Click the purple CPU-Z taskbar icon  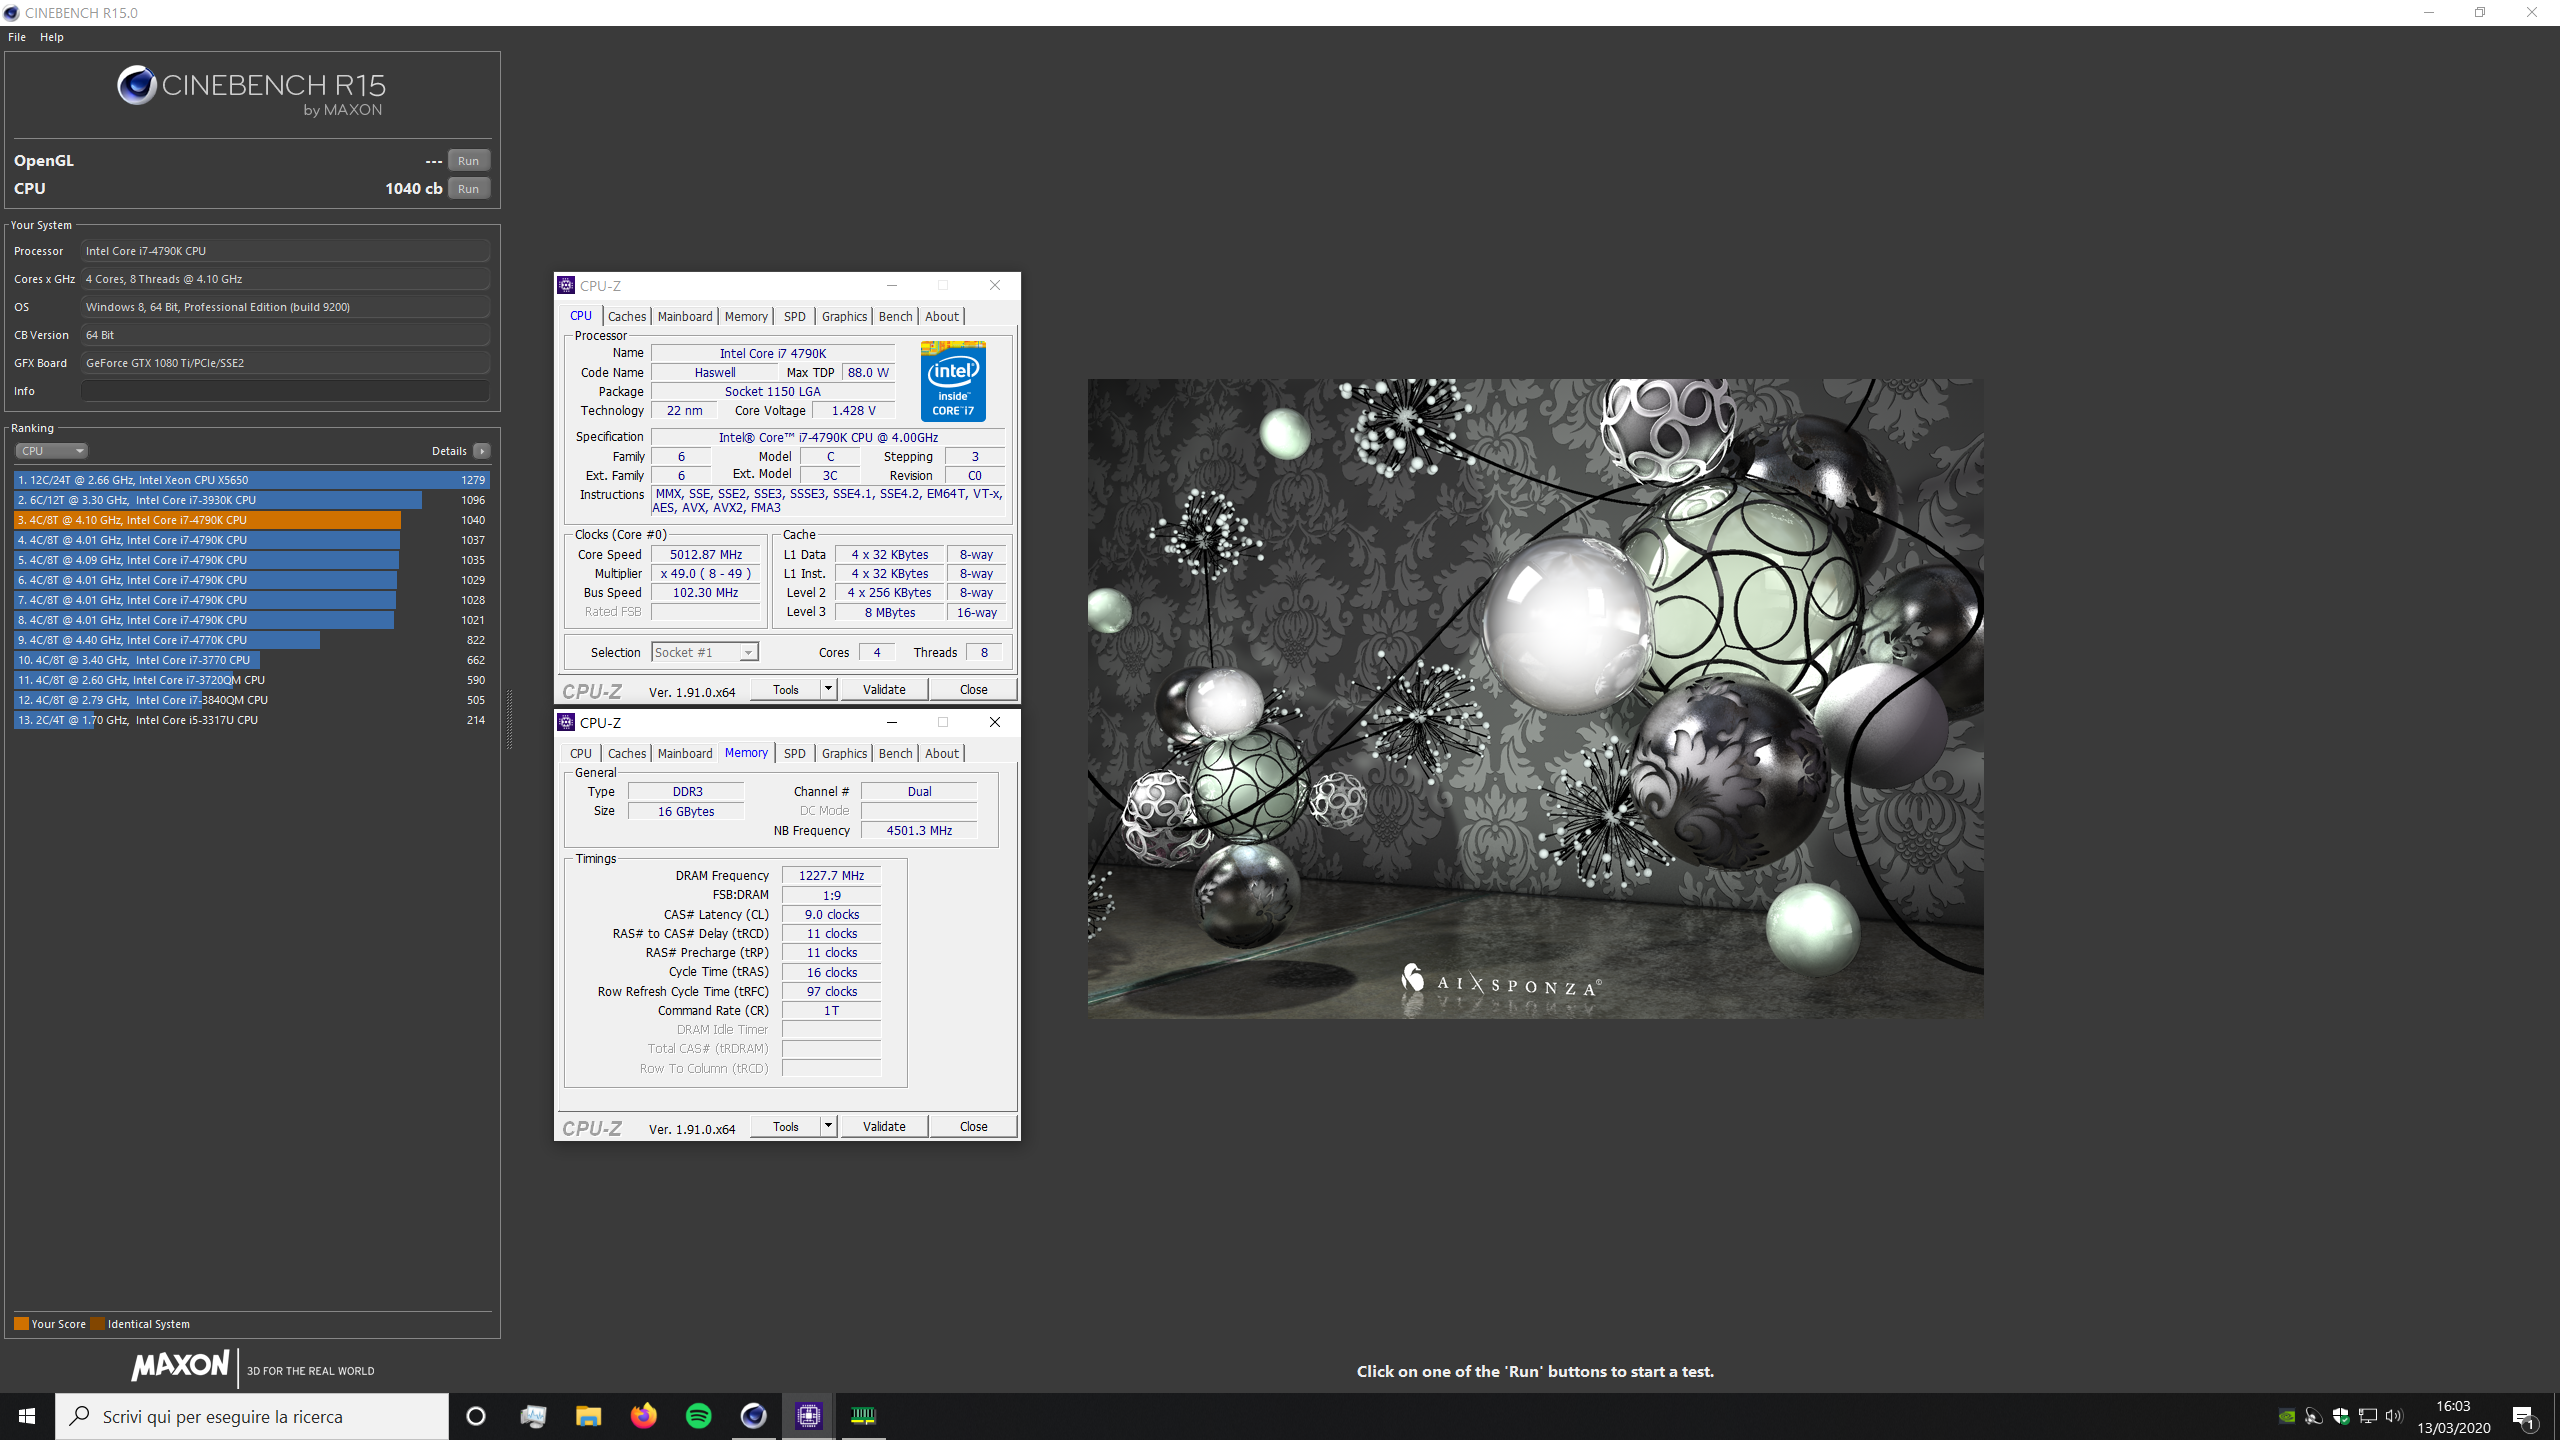point(808,1416)
